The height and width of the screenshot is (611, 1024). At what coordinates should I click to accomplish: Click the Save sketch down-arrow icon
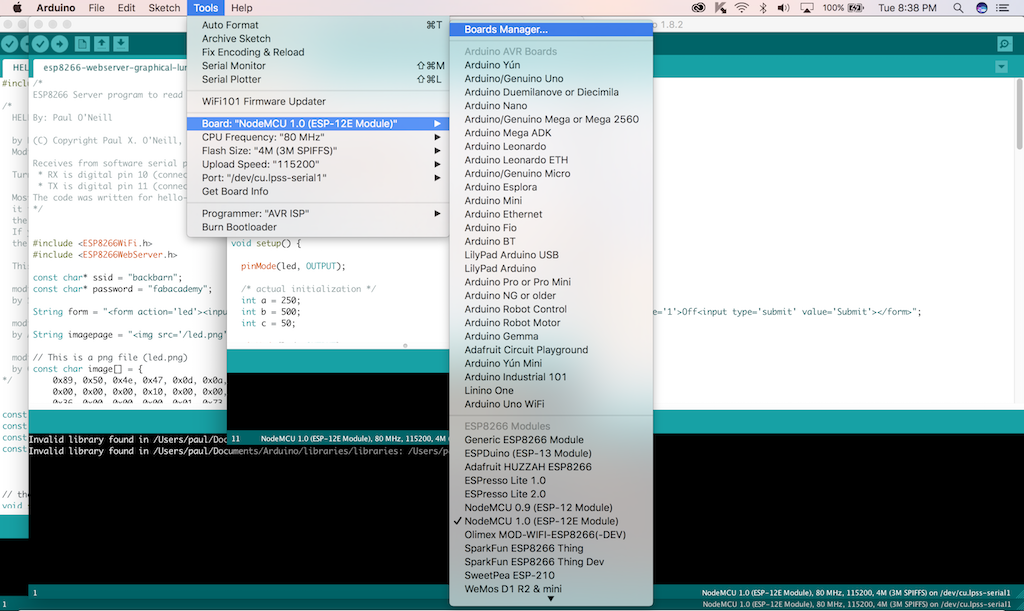121,44
